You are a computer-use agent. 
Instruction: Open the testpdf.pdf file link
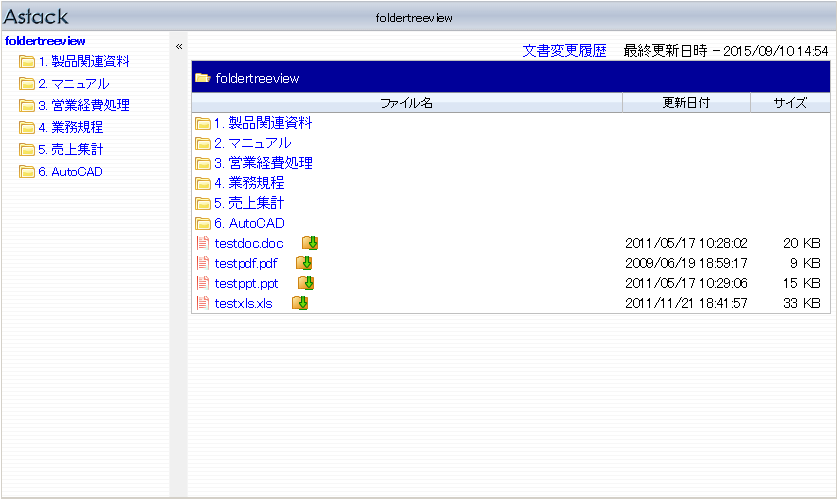[246, 263]
